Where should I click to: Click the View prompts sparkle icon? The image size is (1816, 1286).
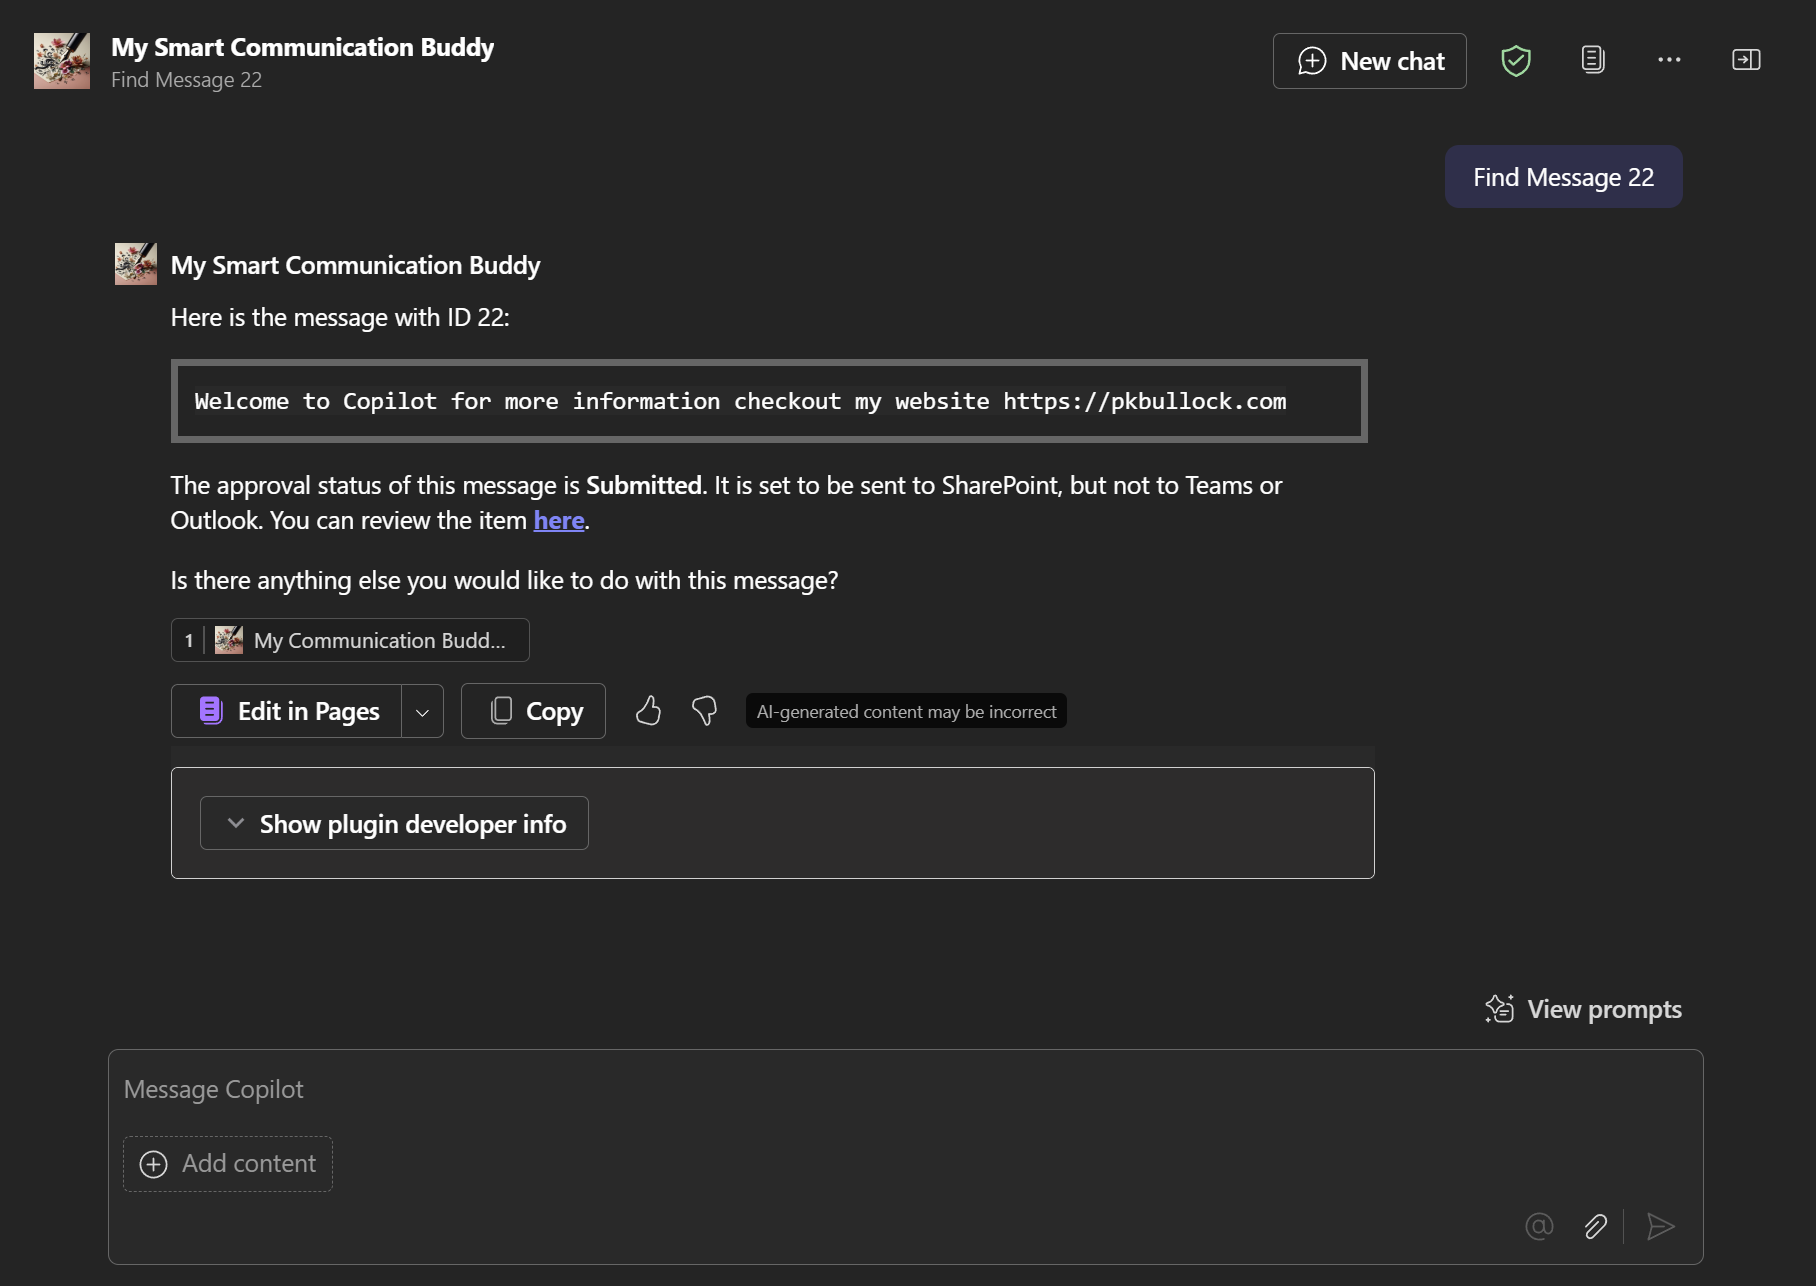point(1499,1008)
